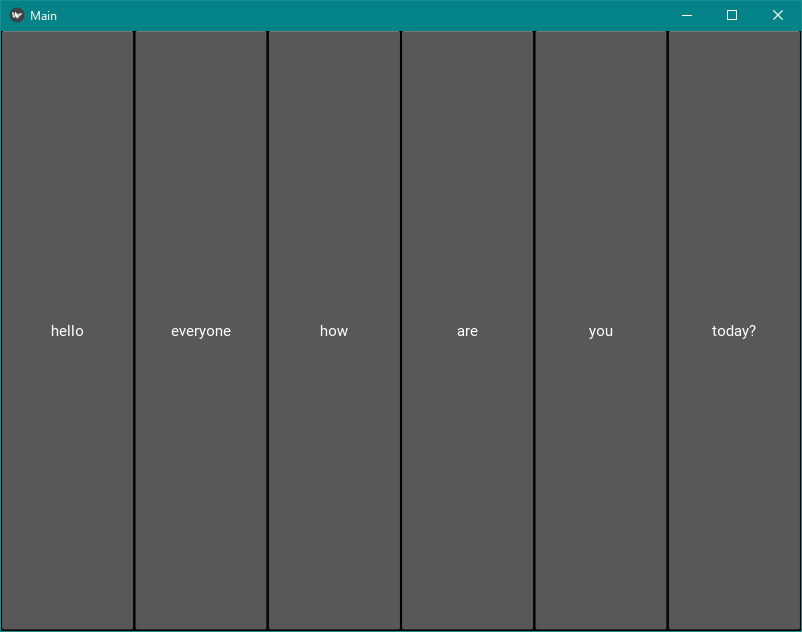Click the Kivy app icon in title bar
Viewport: 802px width, 632px height.
tap(16, 15)
